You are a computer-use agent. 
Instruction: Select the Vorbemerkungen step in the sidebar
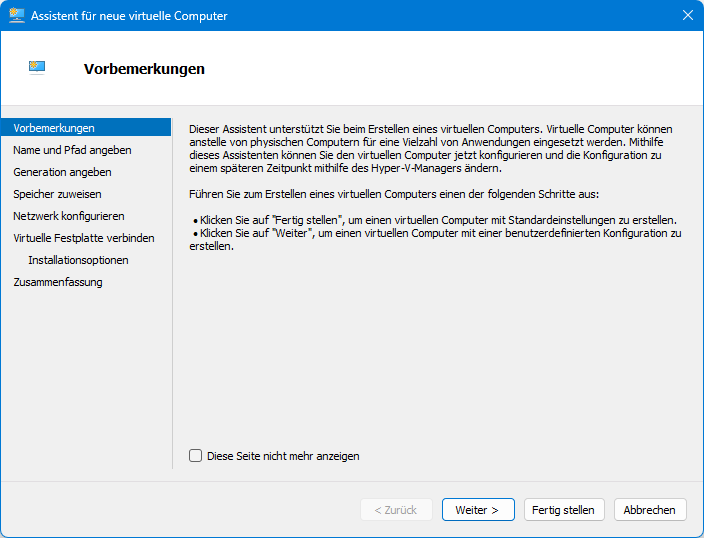pos(54,128)
